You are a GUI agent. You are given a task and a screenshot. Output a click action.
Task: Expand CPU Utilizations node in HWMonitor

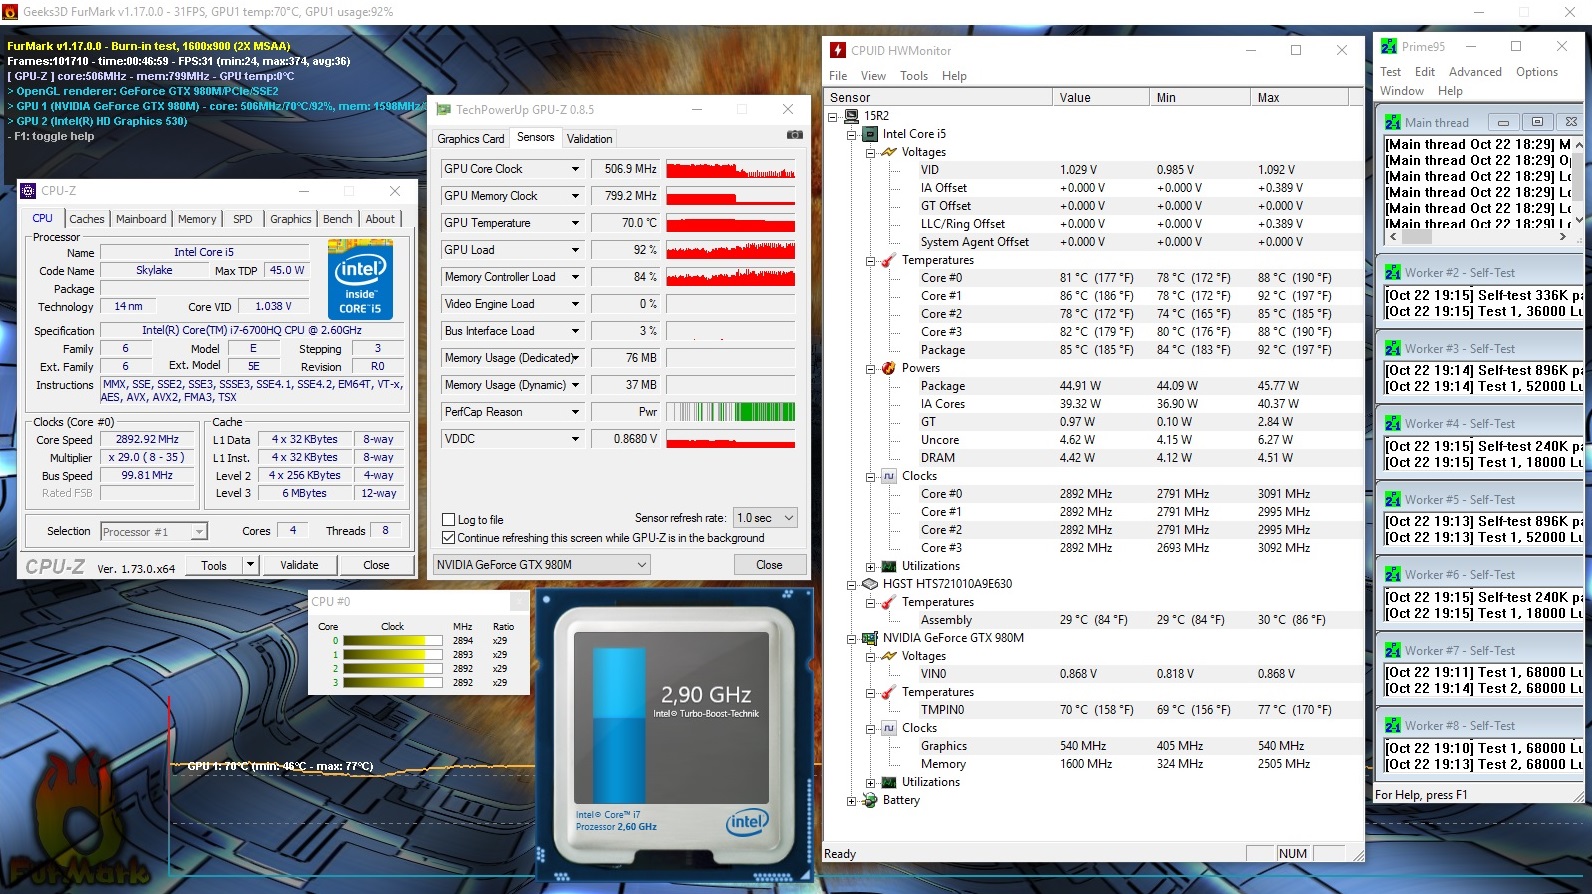pyautogui.click(x=870, y=566)
